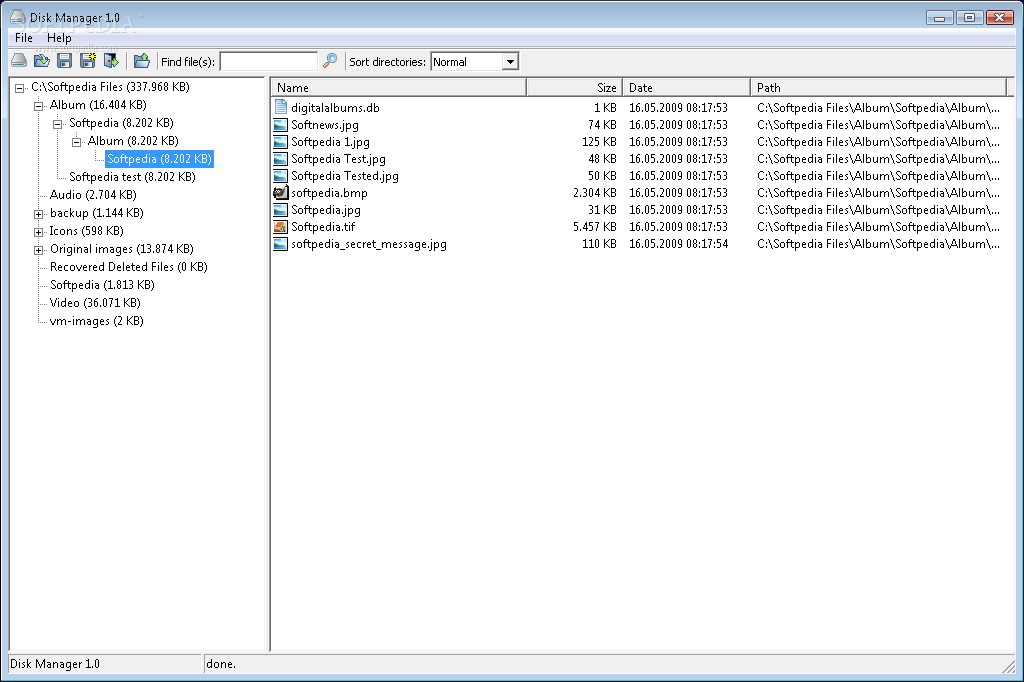This screenshot has width=1024, height=682.
Task: Click the softpedia.bmp file icon
Action: pyautogui.click(x=281, y=192)
